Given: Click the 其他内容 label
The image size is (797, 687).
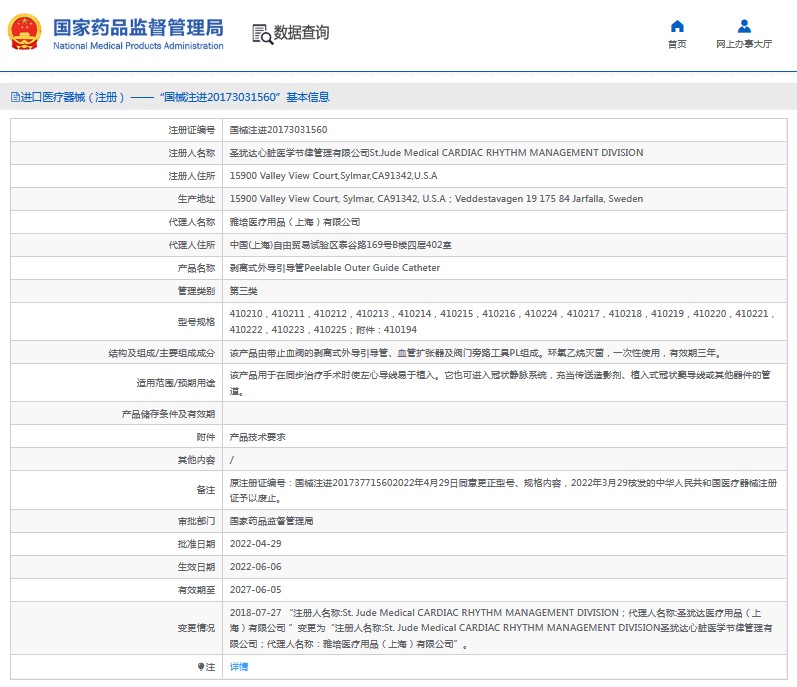Looking at the screenshot, I should pyautogui.click(x=196, y=460).
